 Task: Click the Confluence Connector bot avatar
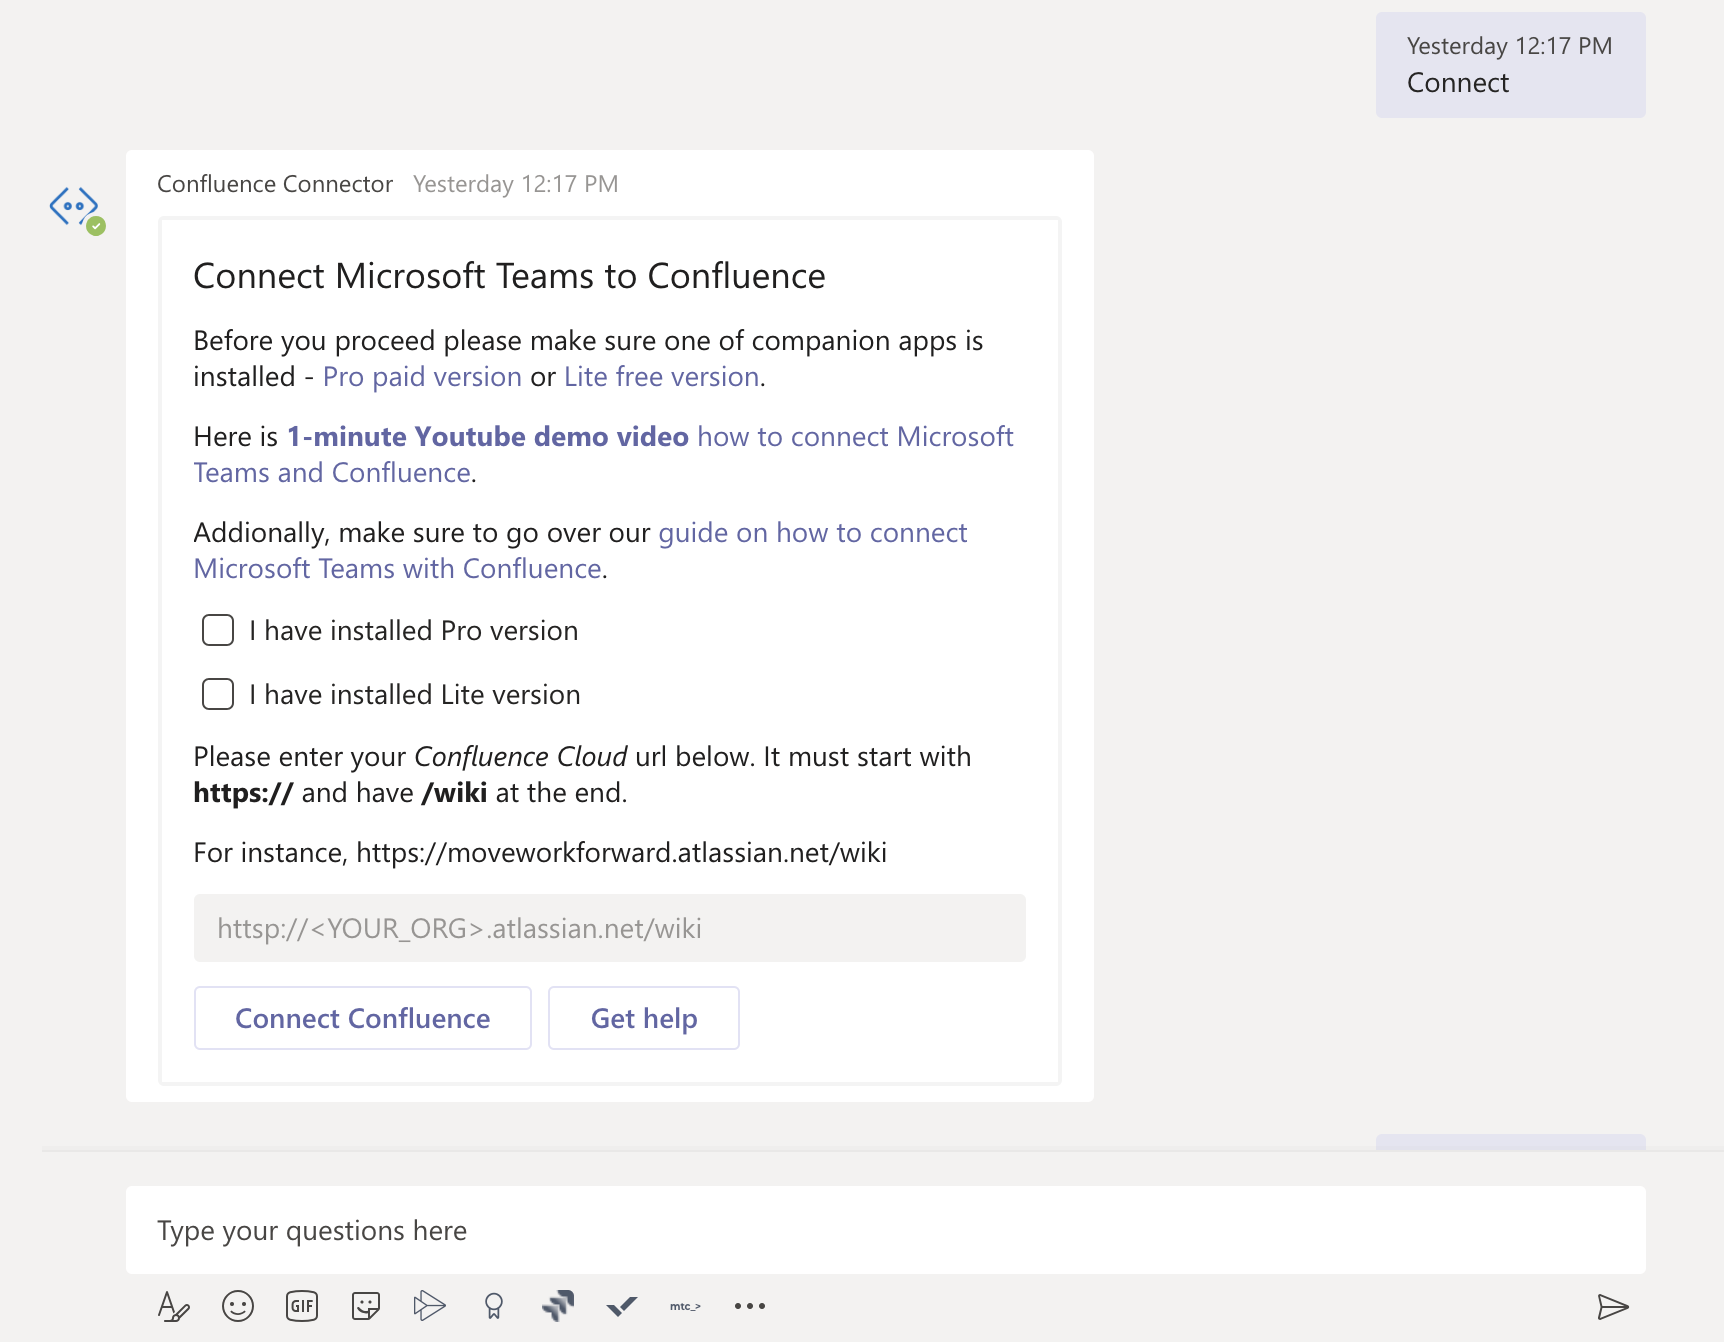tap(74, 207)
